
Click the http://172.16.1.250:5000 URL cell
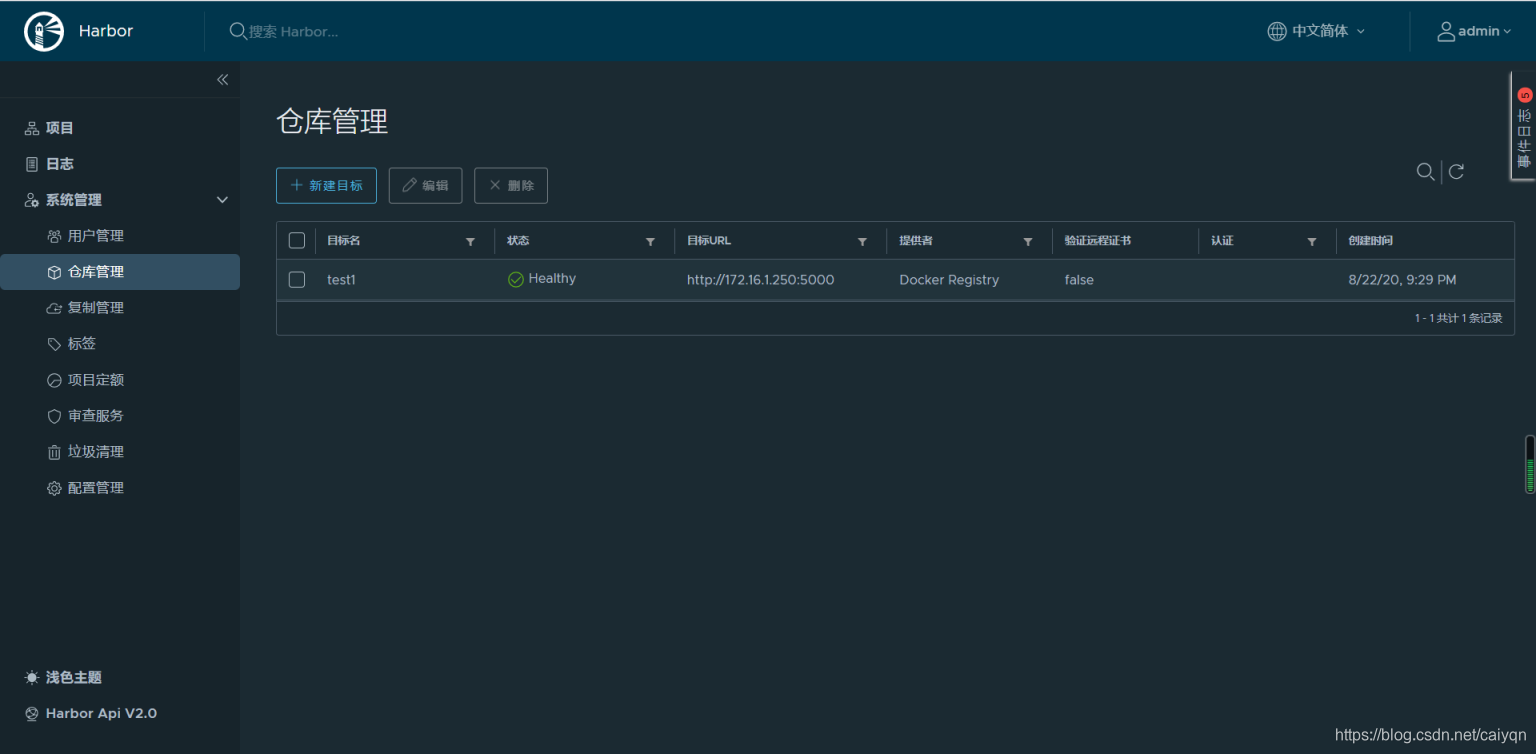(760, 280)
